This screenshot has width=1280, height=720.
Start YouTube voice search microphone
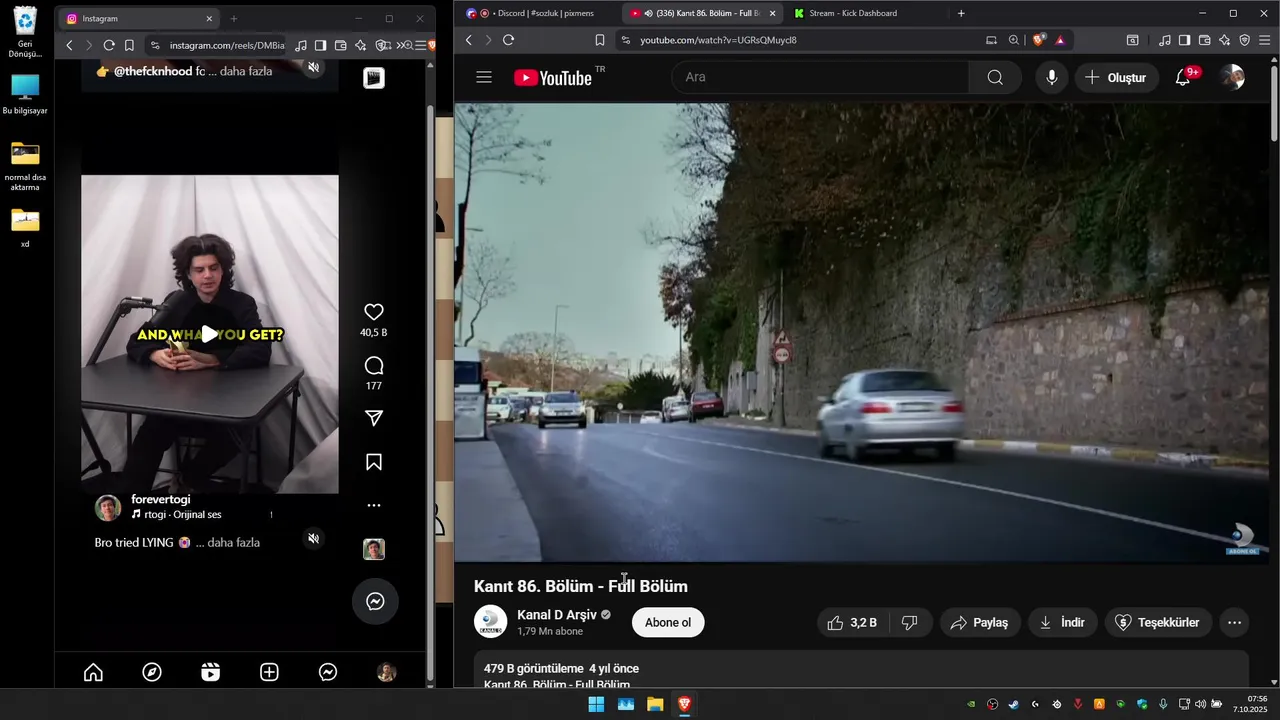pos(1052,77)
